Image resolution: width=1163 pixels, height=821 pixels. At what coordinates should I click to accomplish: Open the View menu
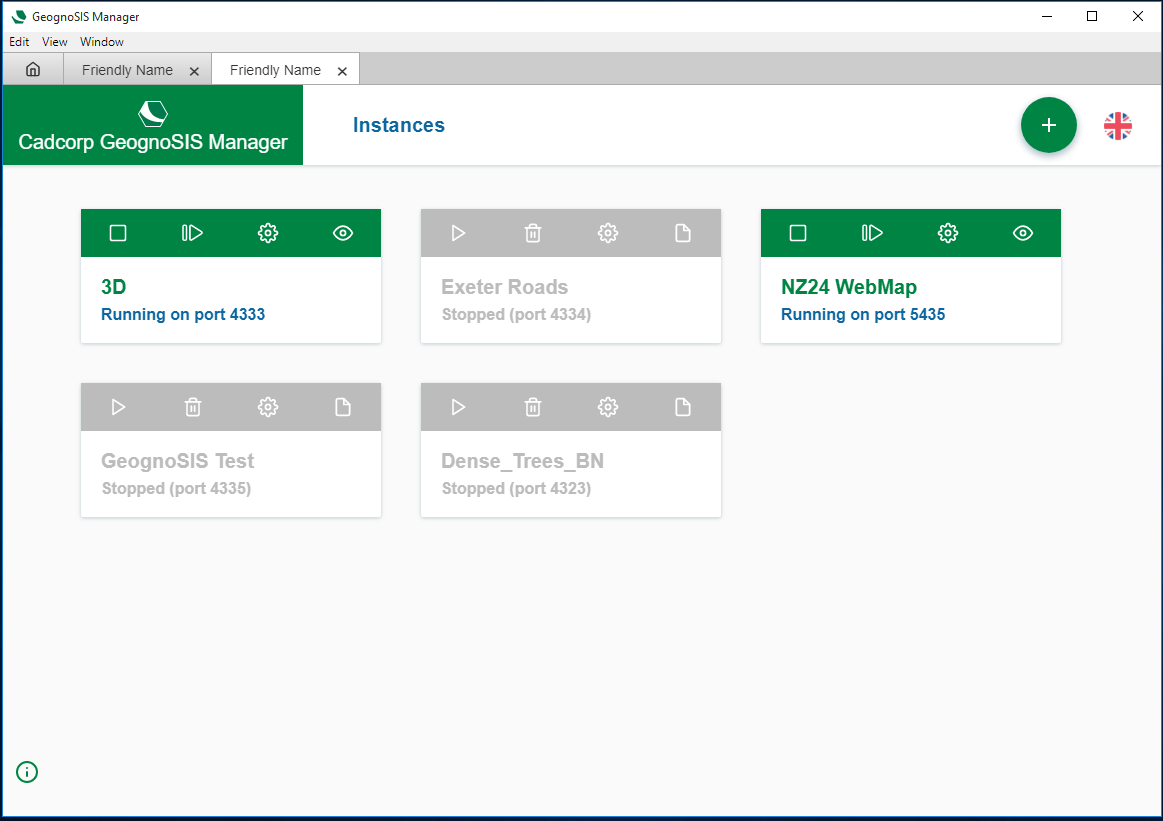point(55,42)
